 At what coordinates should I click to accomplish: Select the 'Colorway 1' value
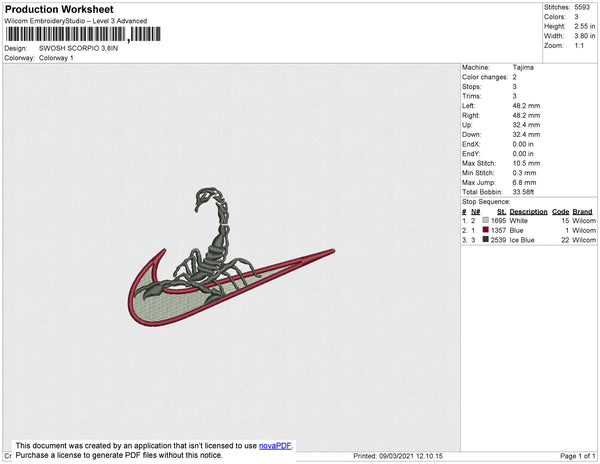(56, 58)
